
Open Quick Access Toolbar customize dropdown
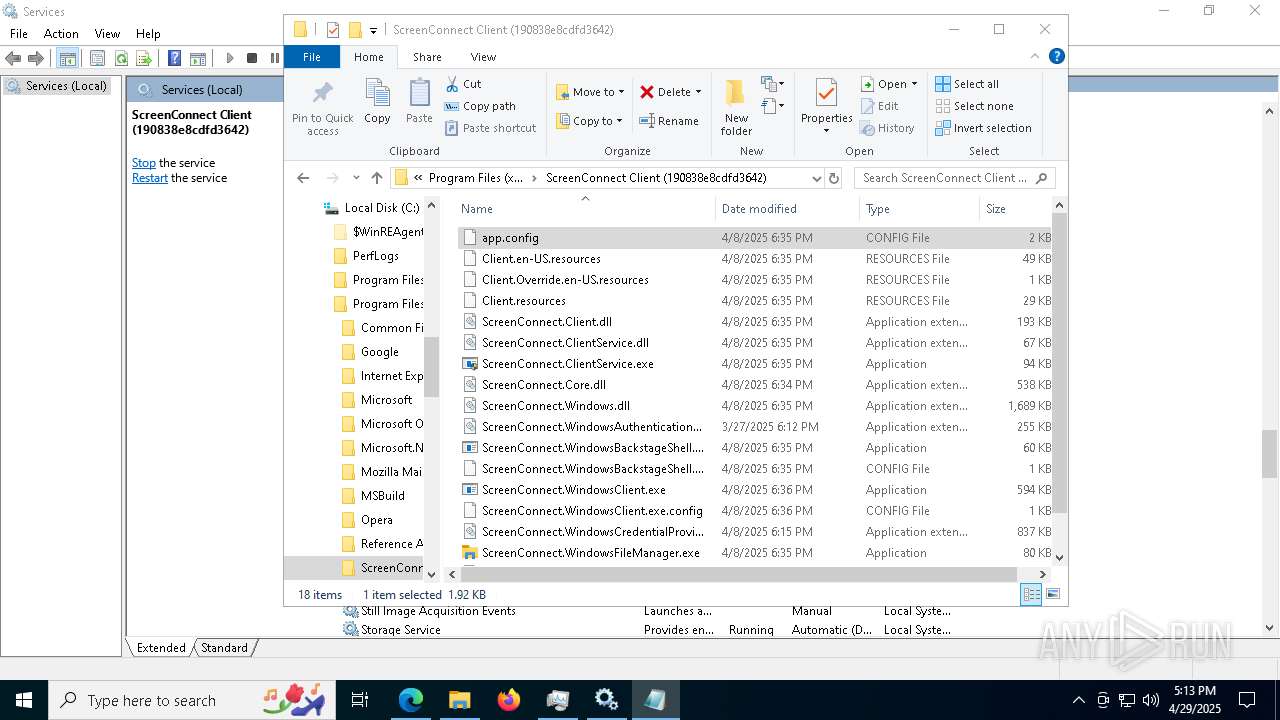373,30
